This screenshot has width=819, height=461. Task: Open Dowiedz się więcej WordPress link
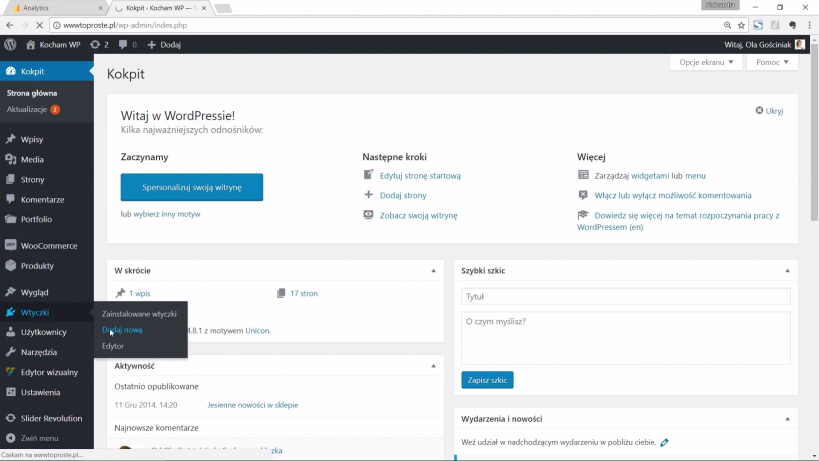[x=678, y=221]
